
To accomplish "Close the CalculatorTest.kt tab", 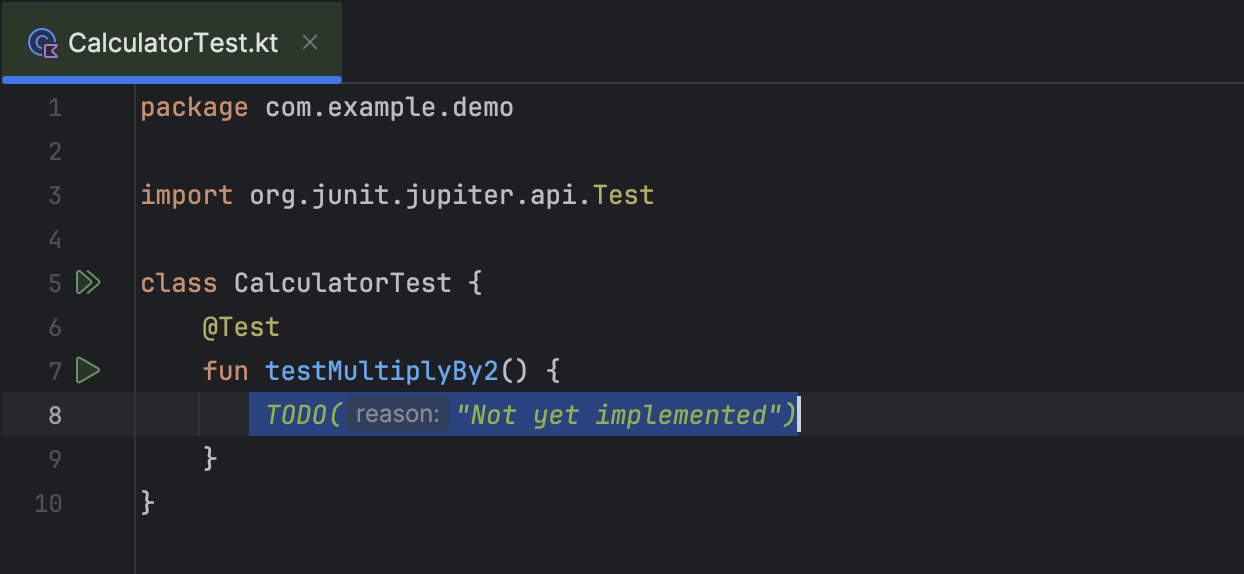I will (310, 42).
